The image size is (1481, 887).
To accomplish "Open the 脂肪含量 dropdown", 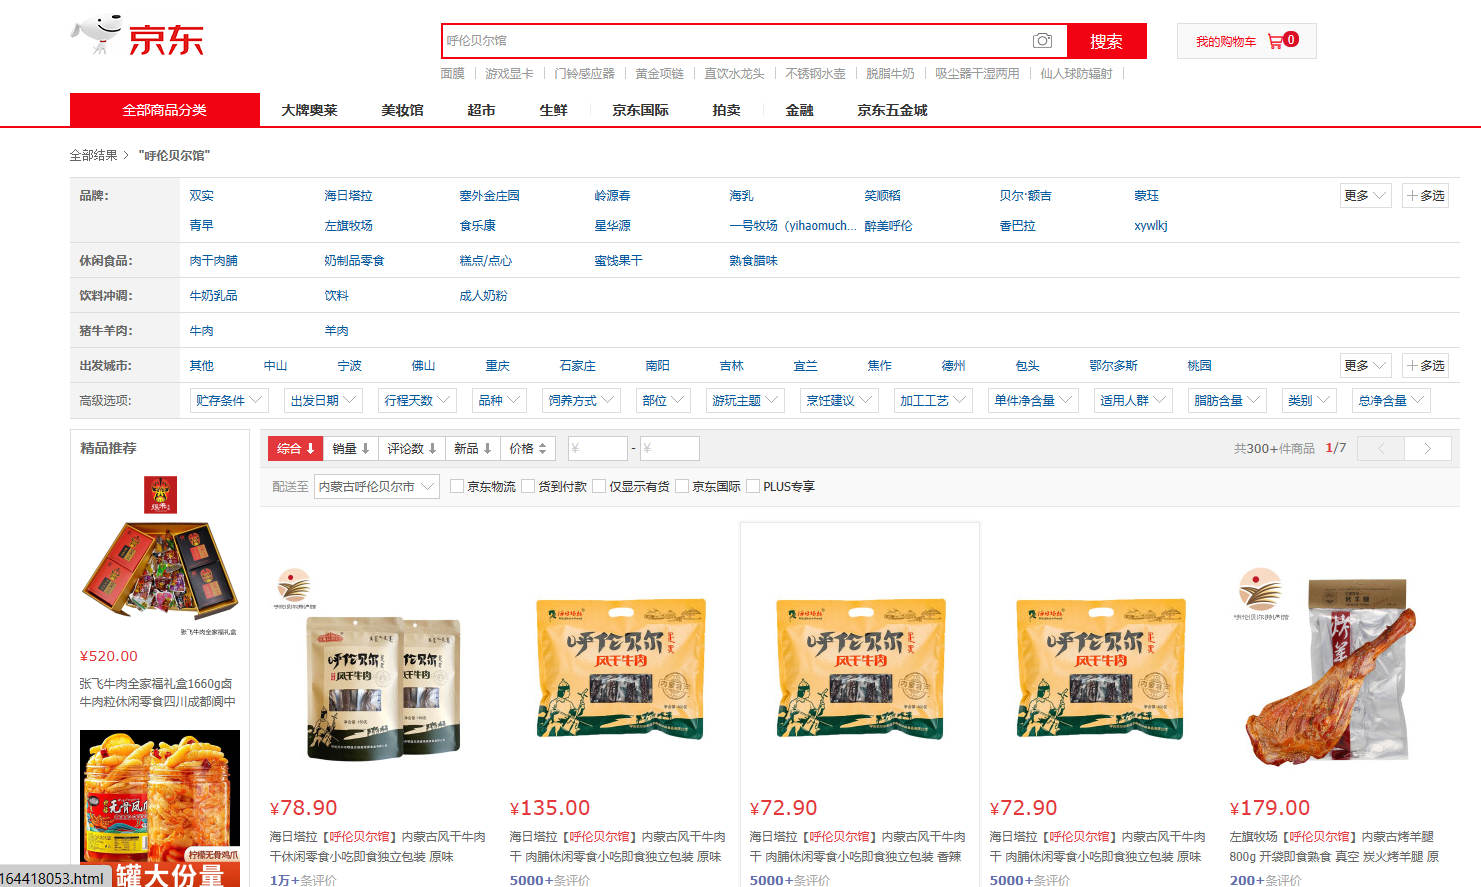I will tap(1227, 401).
